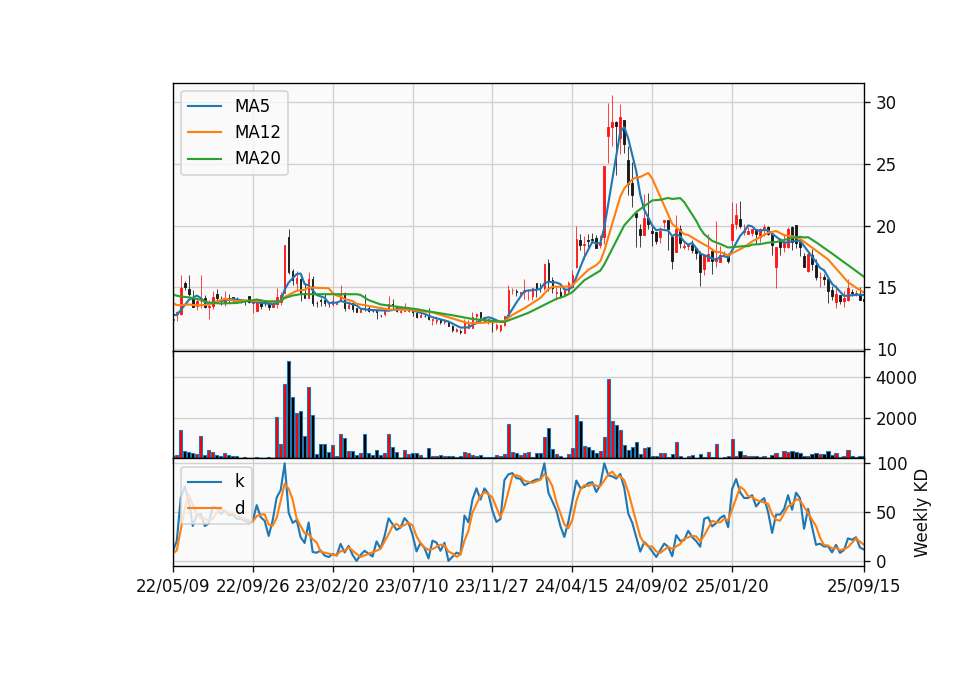The width and height of the screenshot is (960, 690).
Task: Click the volume axis label 2000
Action: pyautogui.click(x=896, y=419)
